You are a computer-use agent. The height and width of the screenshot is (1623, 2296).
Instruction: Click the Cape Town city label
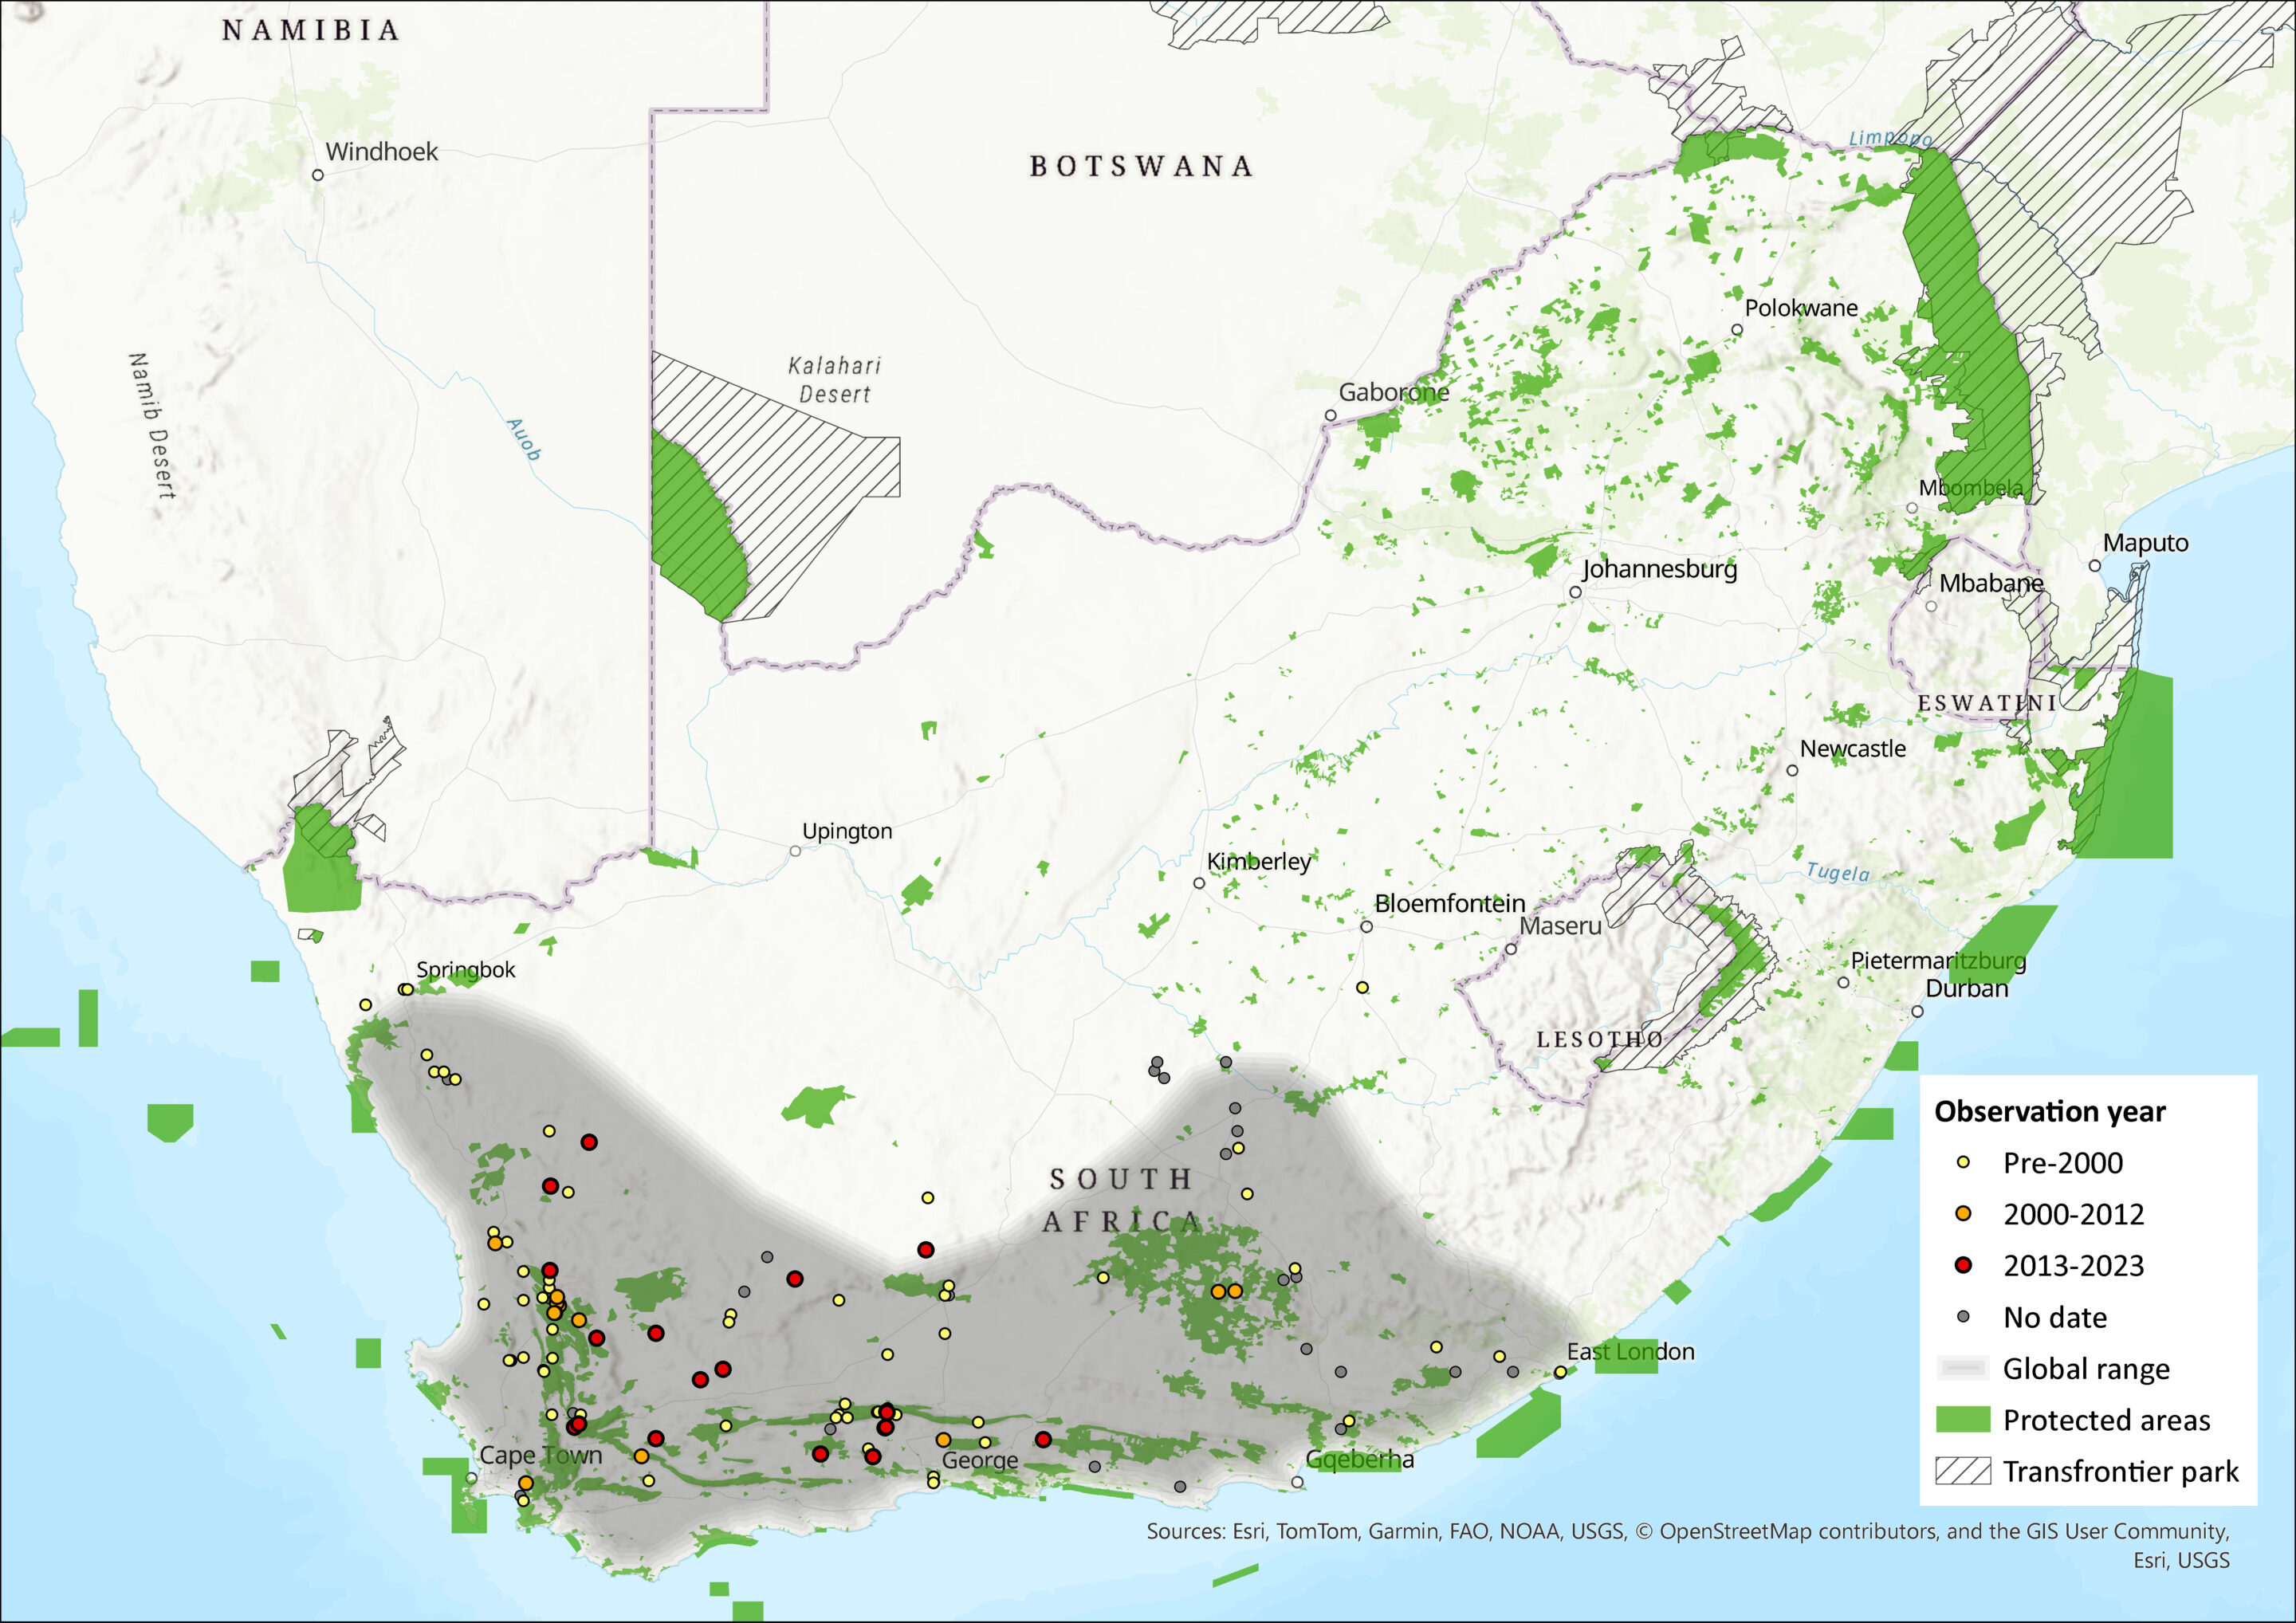pyautogui.click(x=541, y=1455)
